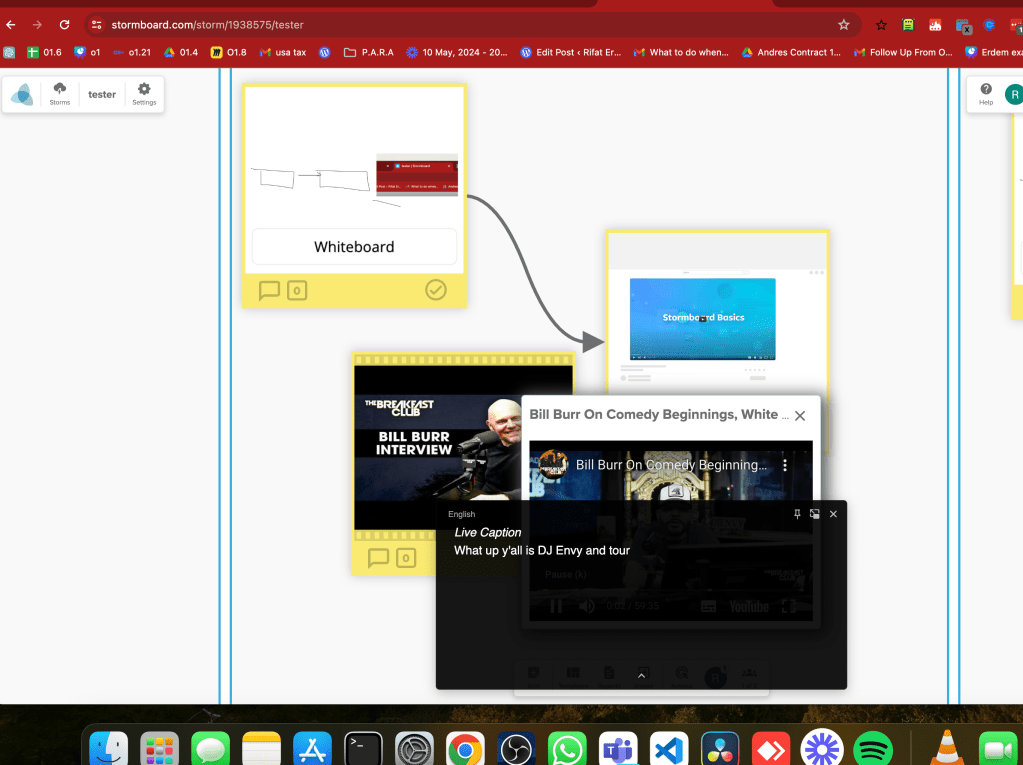Screen dimensions: 1023x765
Task: Click the stormboard.com address bar URL
Action: point(207,25)
